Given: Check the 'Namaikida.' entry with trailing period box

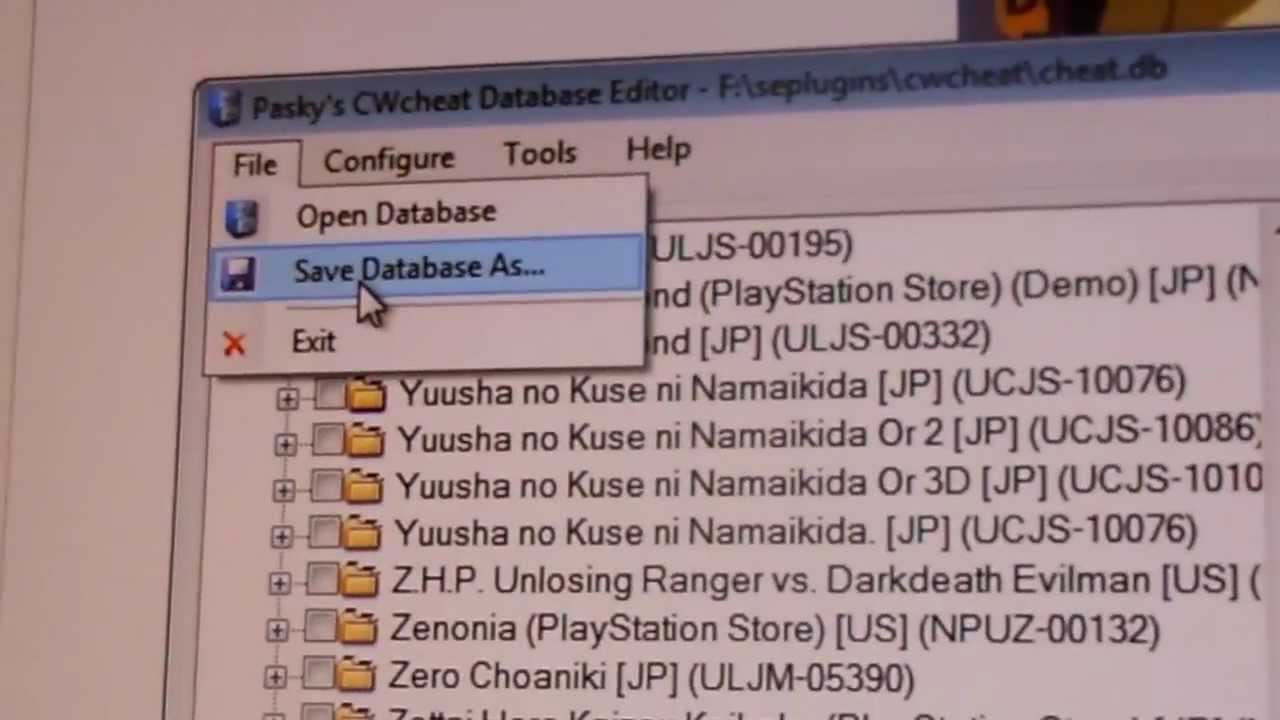Looking at the screenshot, I should pos(324,533).
